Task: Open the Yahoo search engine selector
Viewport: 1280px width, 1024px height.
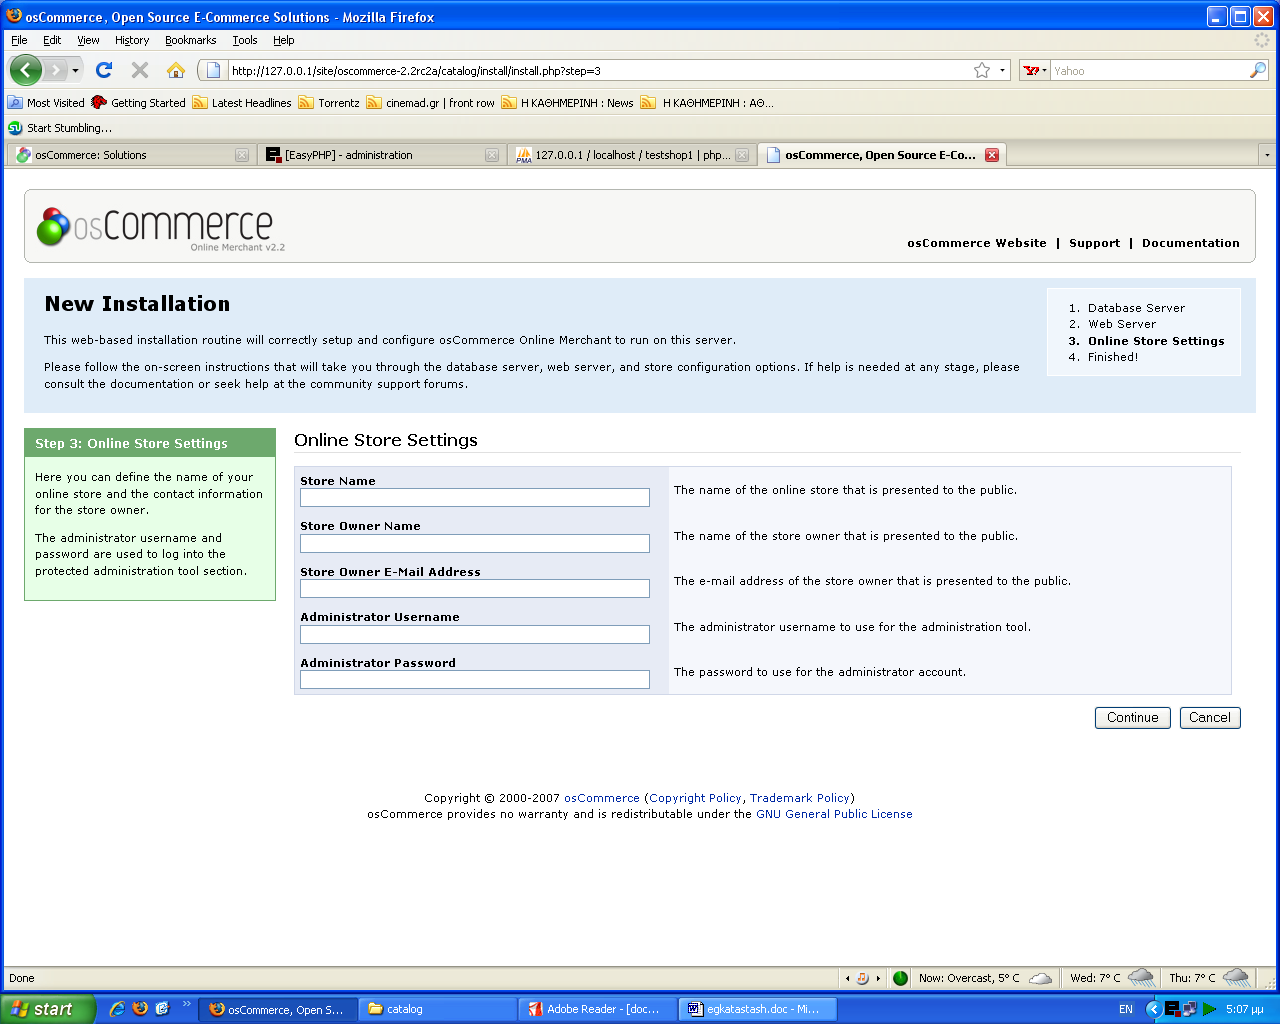Action: click(x=1035, y=70)
